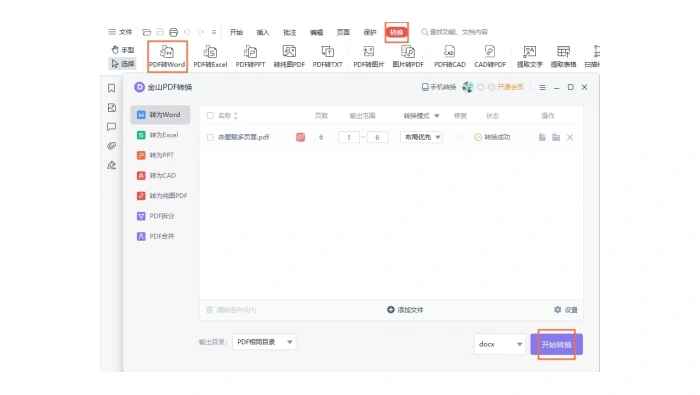Sort the list by 名称 arrows
Screen dimensions: 700x395
[x=236, y=116]
